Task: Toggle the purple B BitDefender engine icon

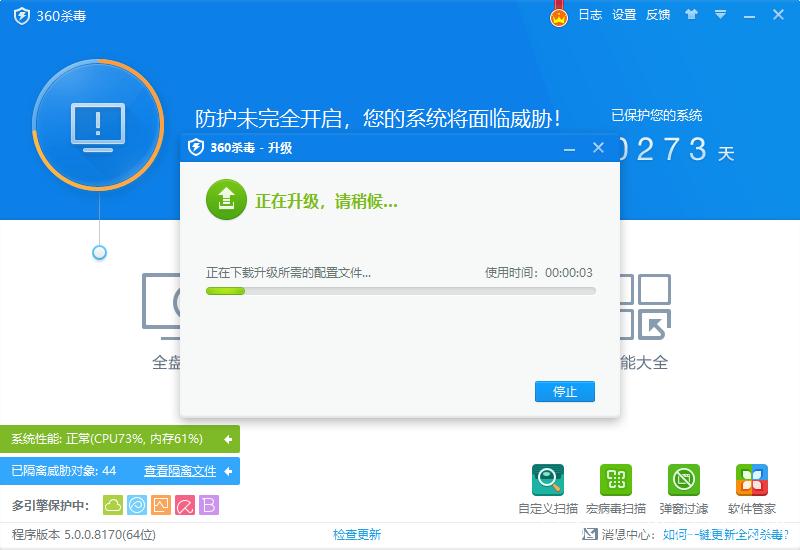Action: pyautogui.click(x=209, y=505)
